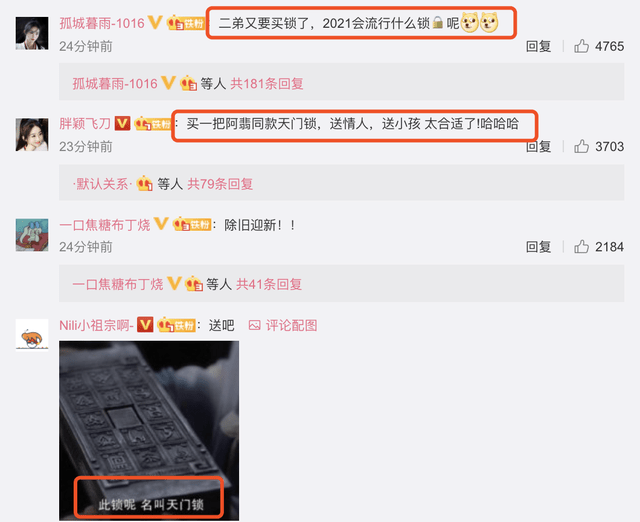Viewport: 640px width, 522px height.
Task: Reply to the 除旧迎新 comment
Action: [x=538, y=247]
